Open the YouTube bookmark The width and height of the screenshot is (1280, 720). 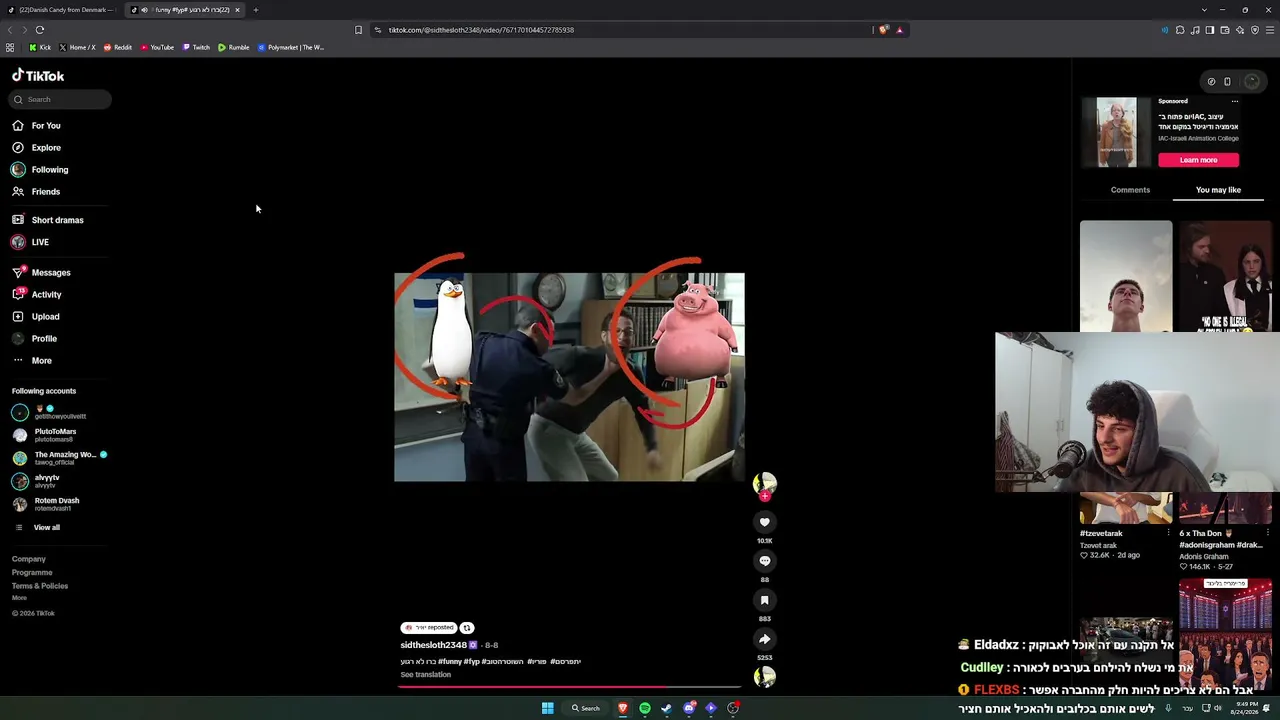pos(157,48)
